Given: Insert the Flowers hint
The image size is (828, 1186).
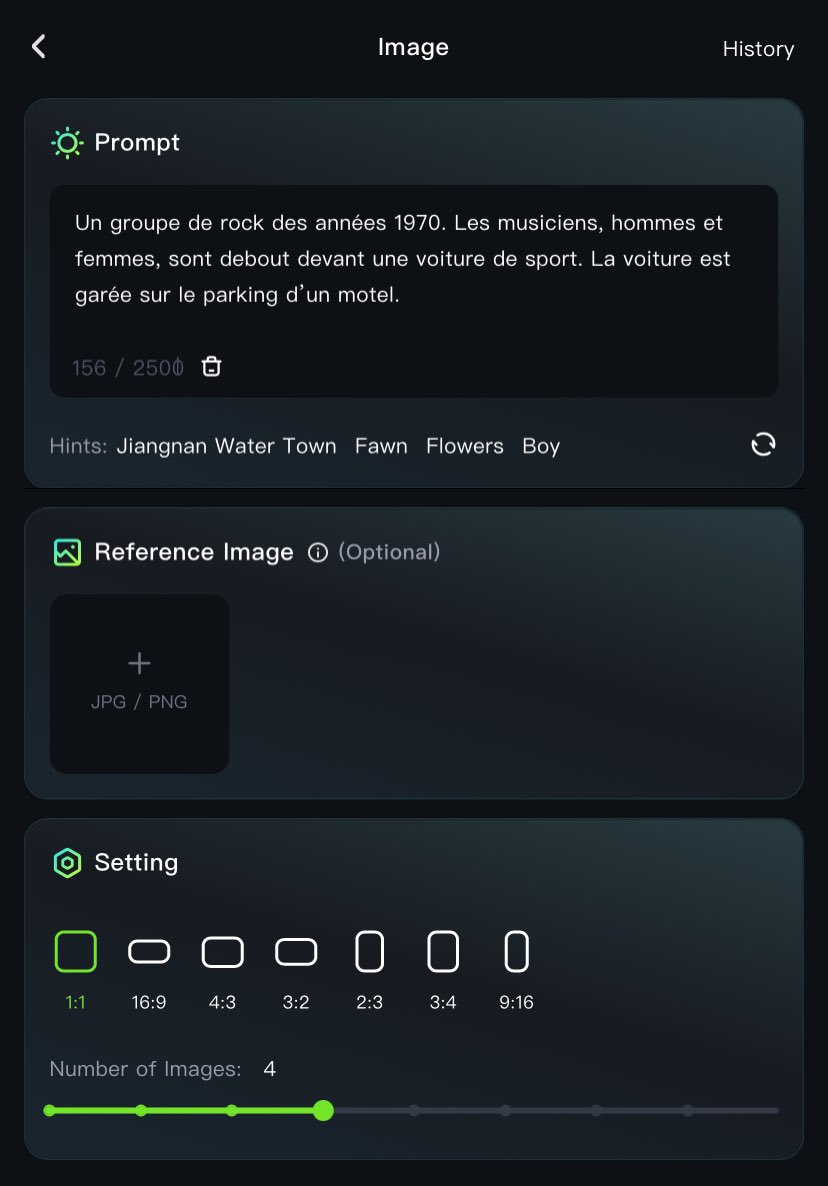Looking at the screenshot, I should [465, 446].
